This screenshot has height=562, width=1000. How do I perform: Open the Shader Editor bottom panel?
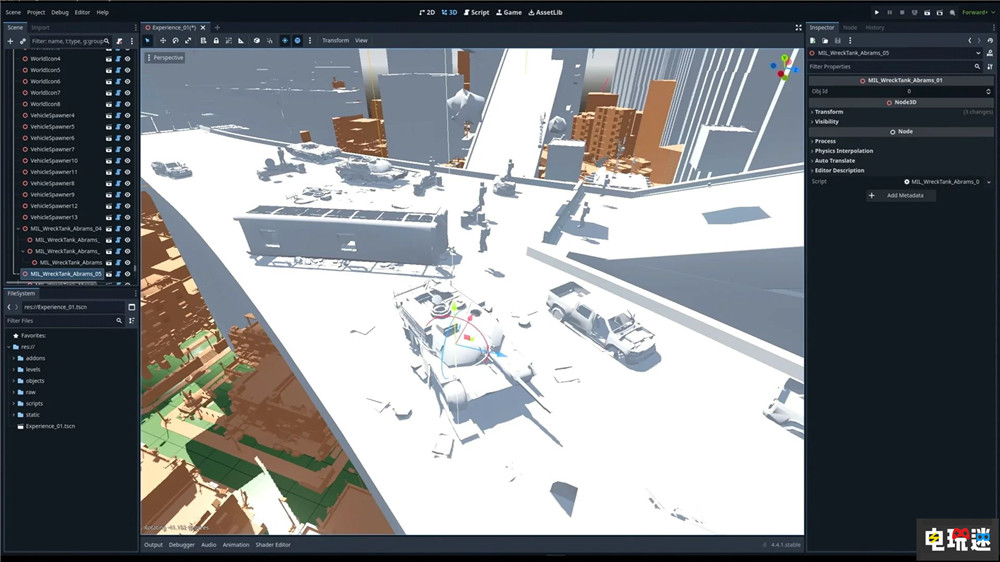coord(273,545)
